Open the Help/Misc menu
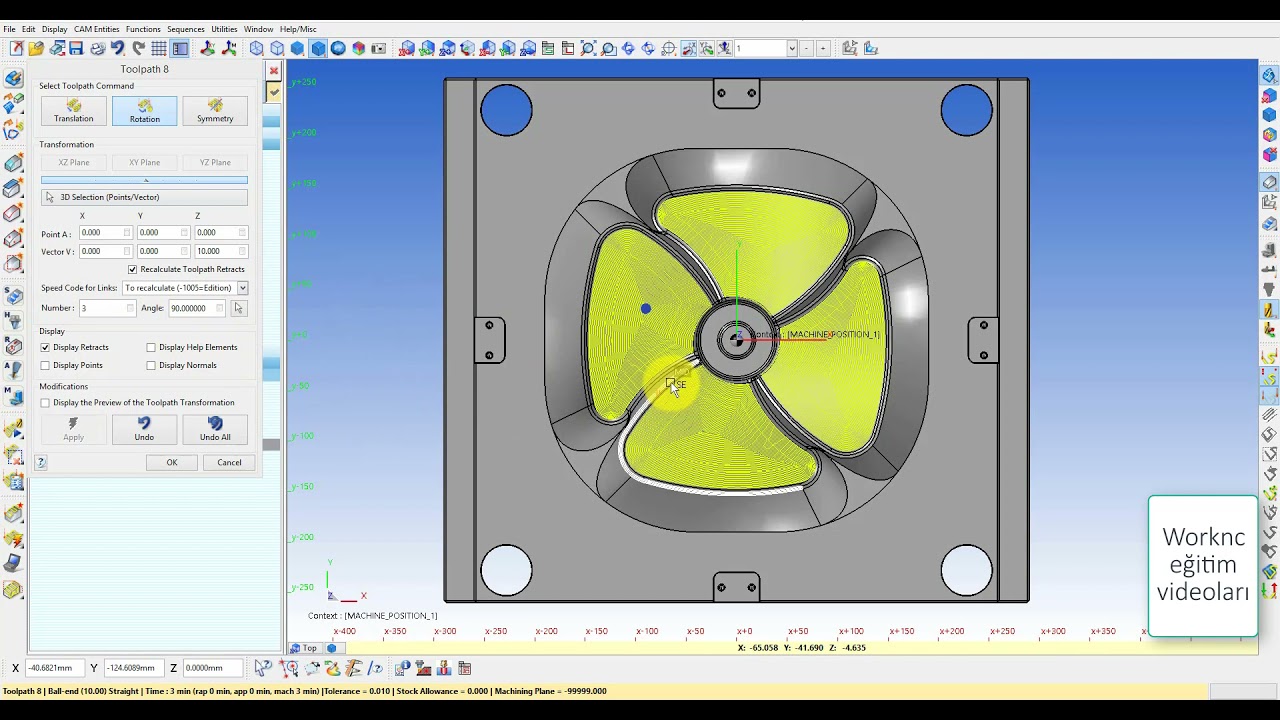Screen dimensions: 1280x720 (298, 29)
